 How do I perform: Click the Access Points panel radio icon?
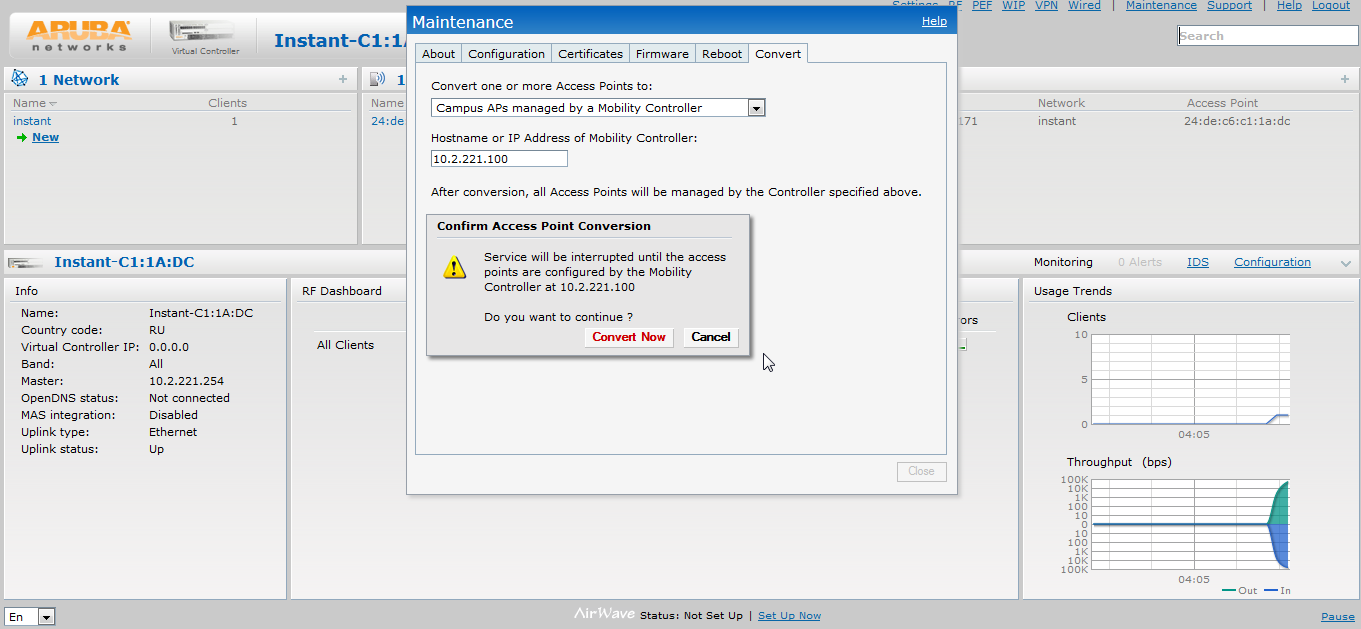click(378, 79)
